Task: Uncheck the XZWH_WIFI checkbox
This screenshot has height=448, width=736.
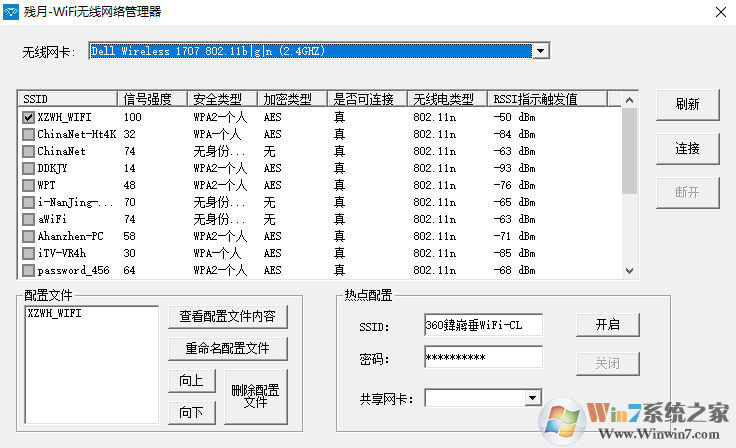Action: pyautogui.click(x=28, y=117)
